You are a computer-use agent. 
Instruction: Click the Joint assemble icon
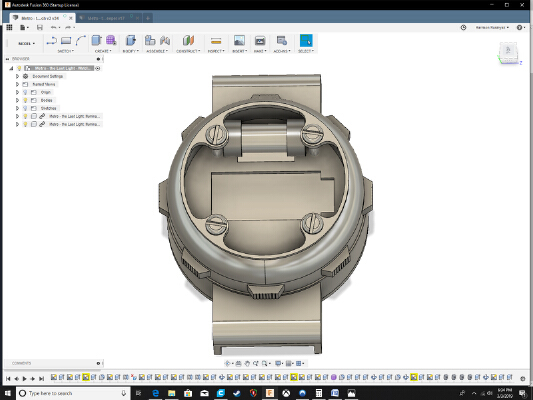165,41
